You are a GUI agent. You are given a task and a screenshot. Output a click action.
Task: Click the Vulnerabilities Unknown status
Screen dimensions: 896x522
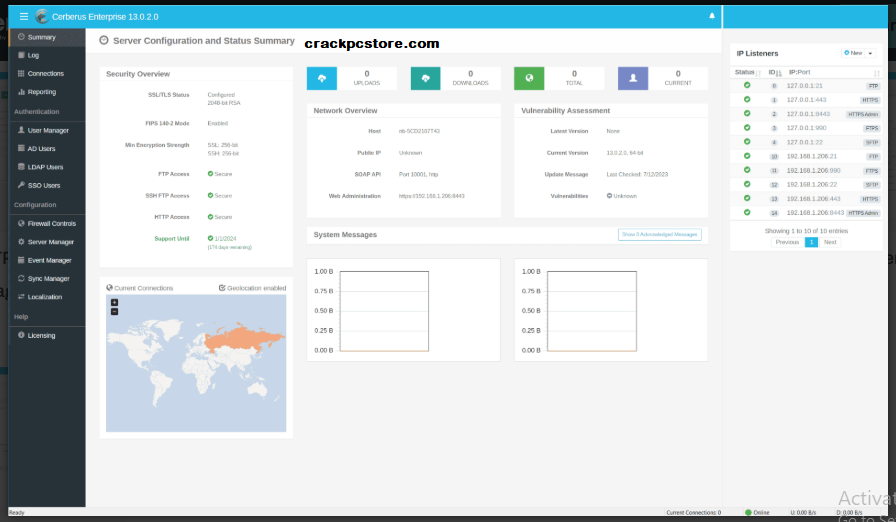coord(622,196)
